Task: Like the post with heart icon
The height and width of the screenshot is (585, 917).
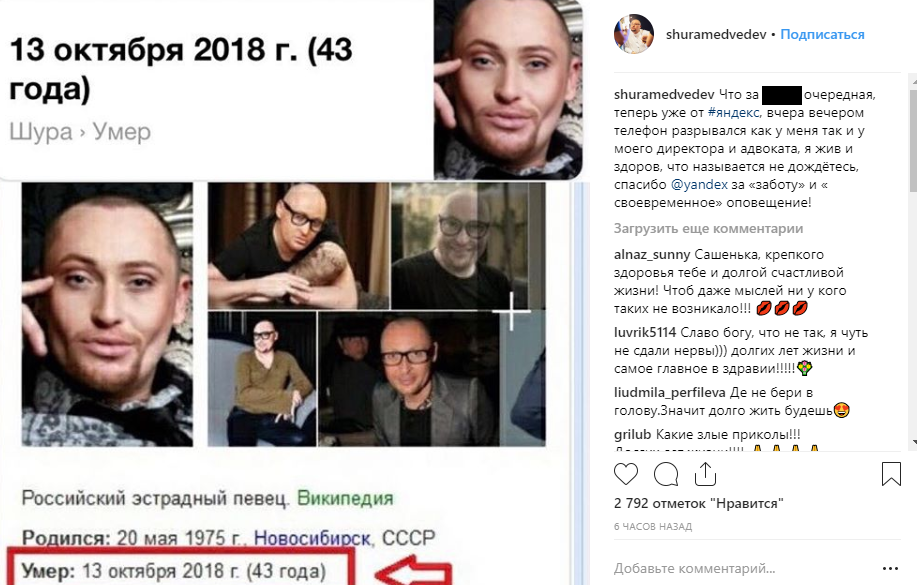Action: pyautogui.click(x=626, y=474)
